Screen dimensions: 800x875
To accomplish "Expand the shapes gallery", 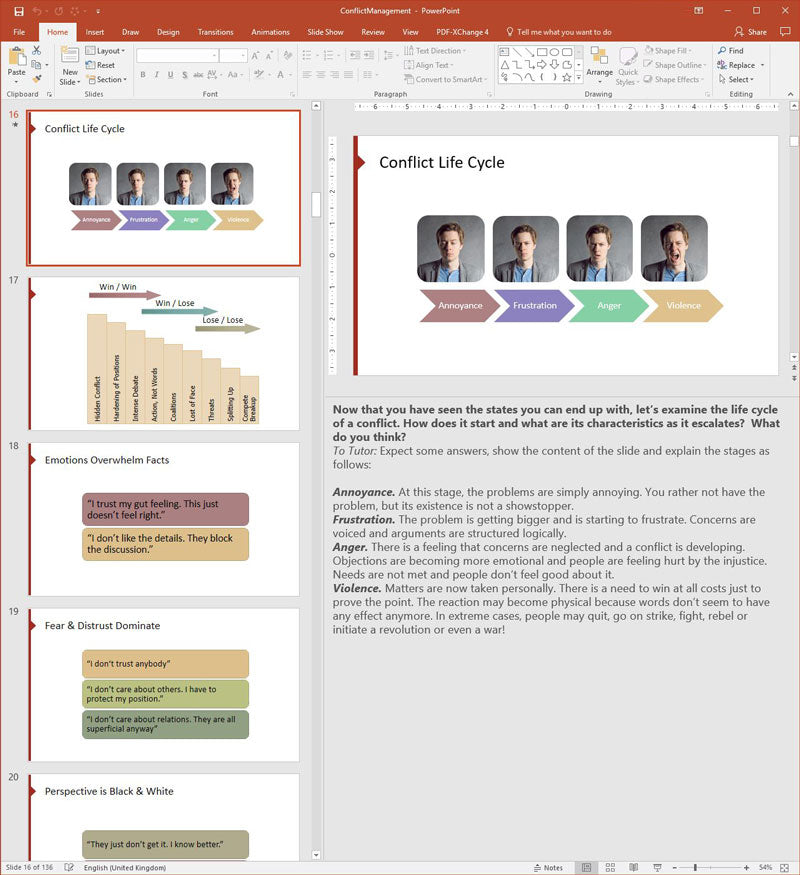I will coord(579,78).
